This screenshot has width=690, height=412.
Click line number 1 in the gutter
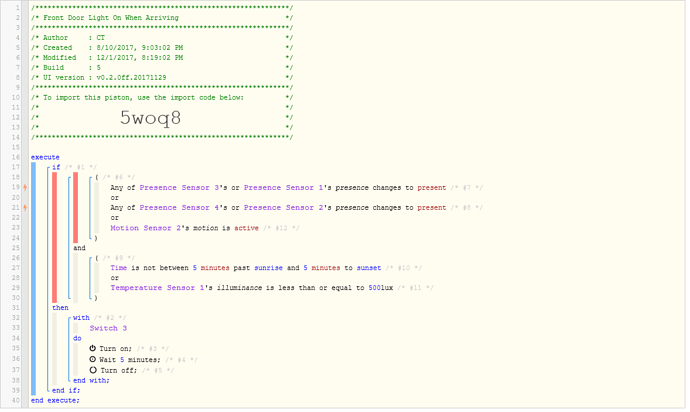(18, 8)
